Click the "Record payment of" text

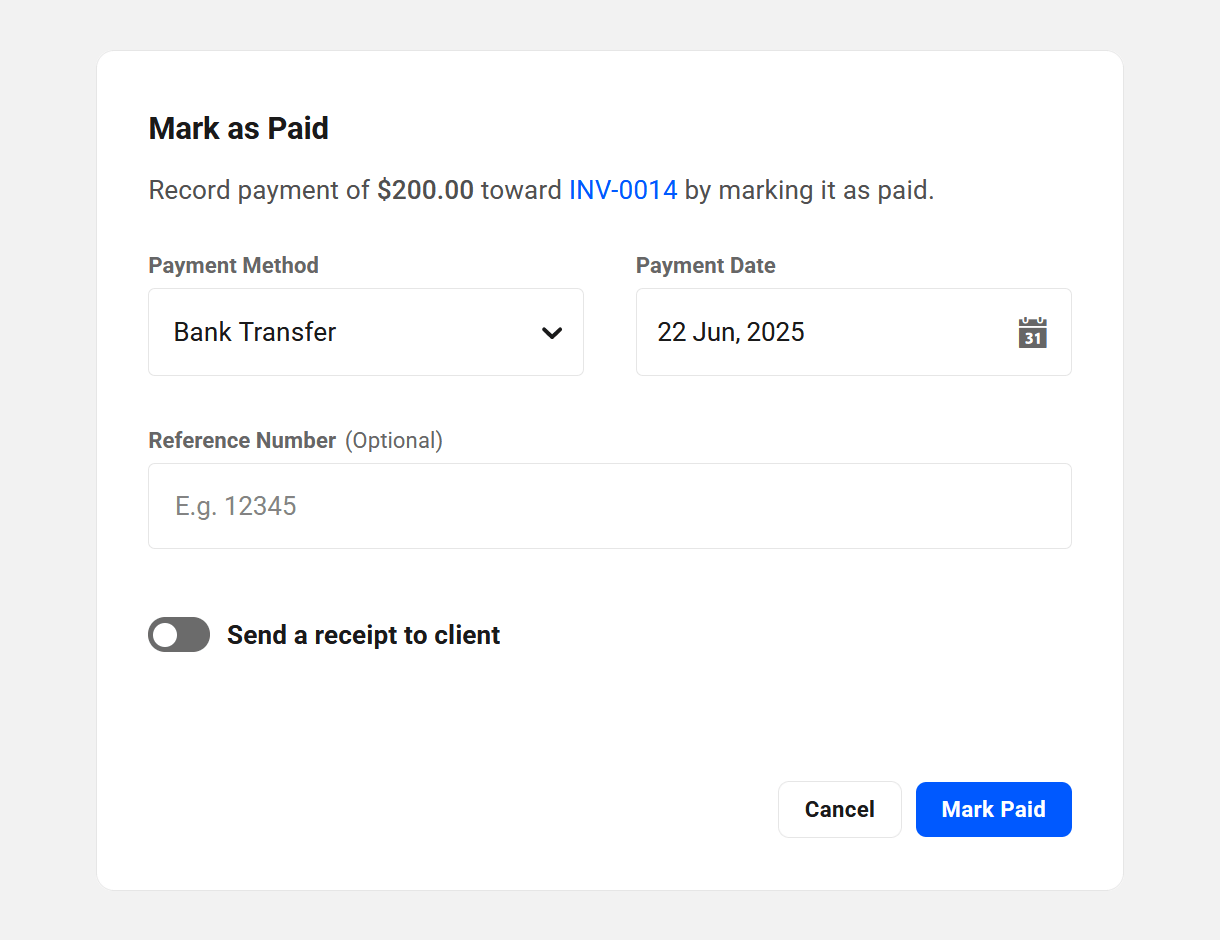point(259,190)
